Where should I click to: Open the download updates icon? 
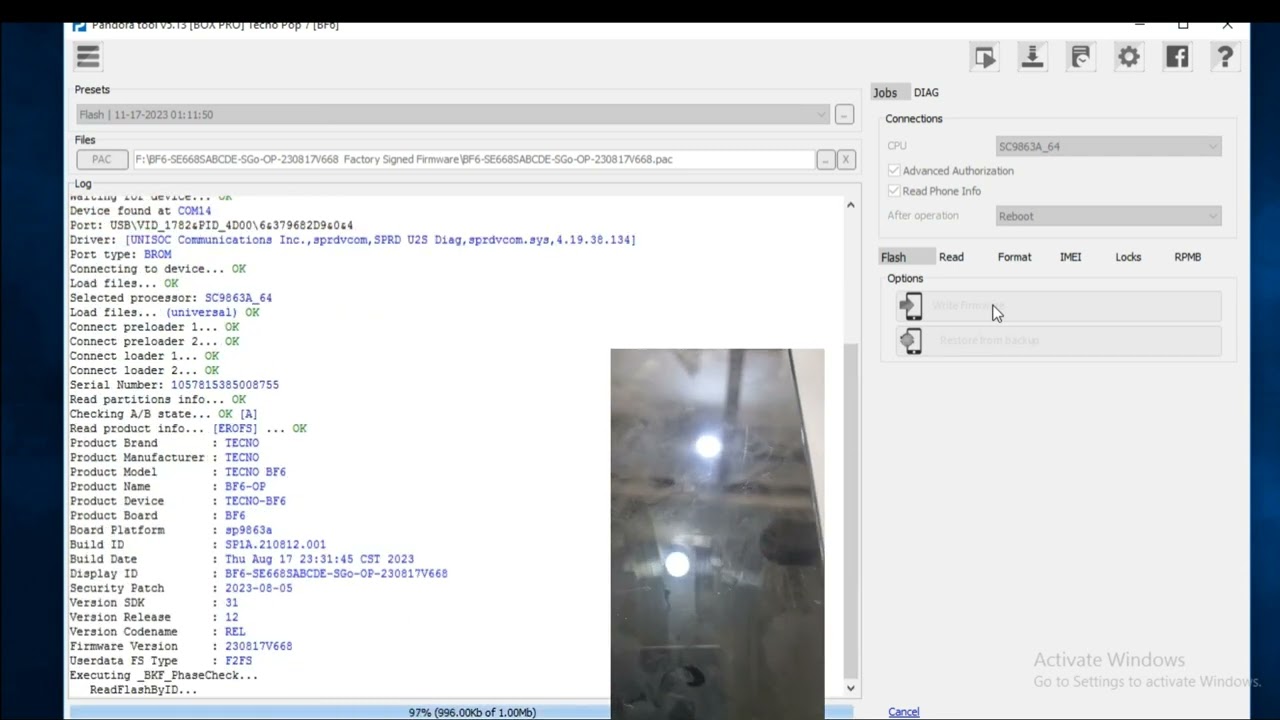(1032, 58)
